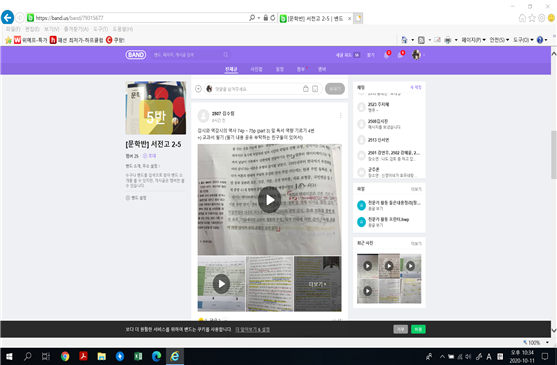
Task: Open the 5반 band cover image
Action: pyautogui.click(x=156, y=108)
